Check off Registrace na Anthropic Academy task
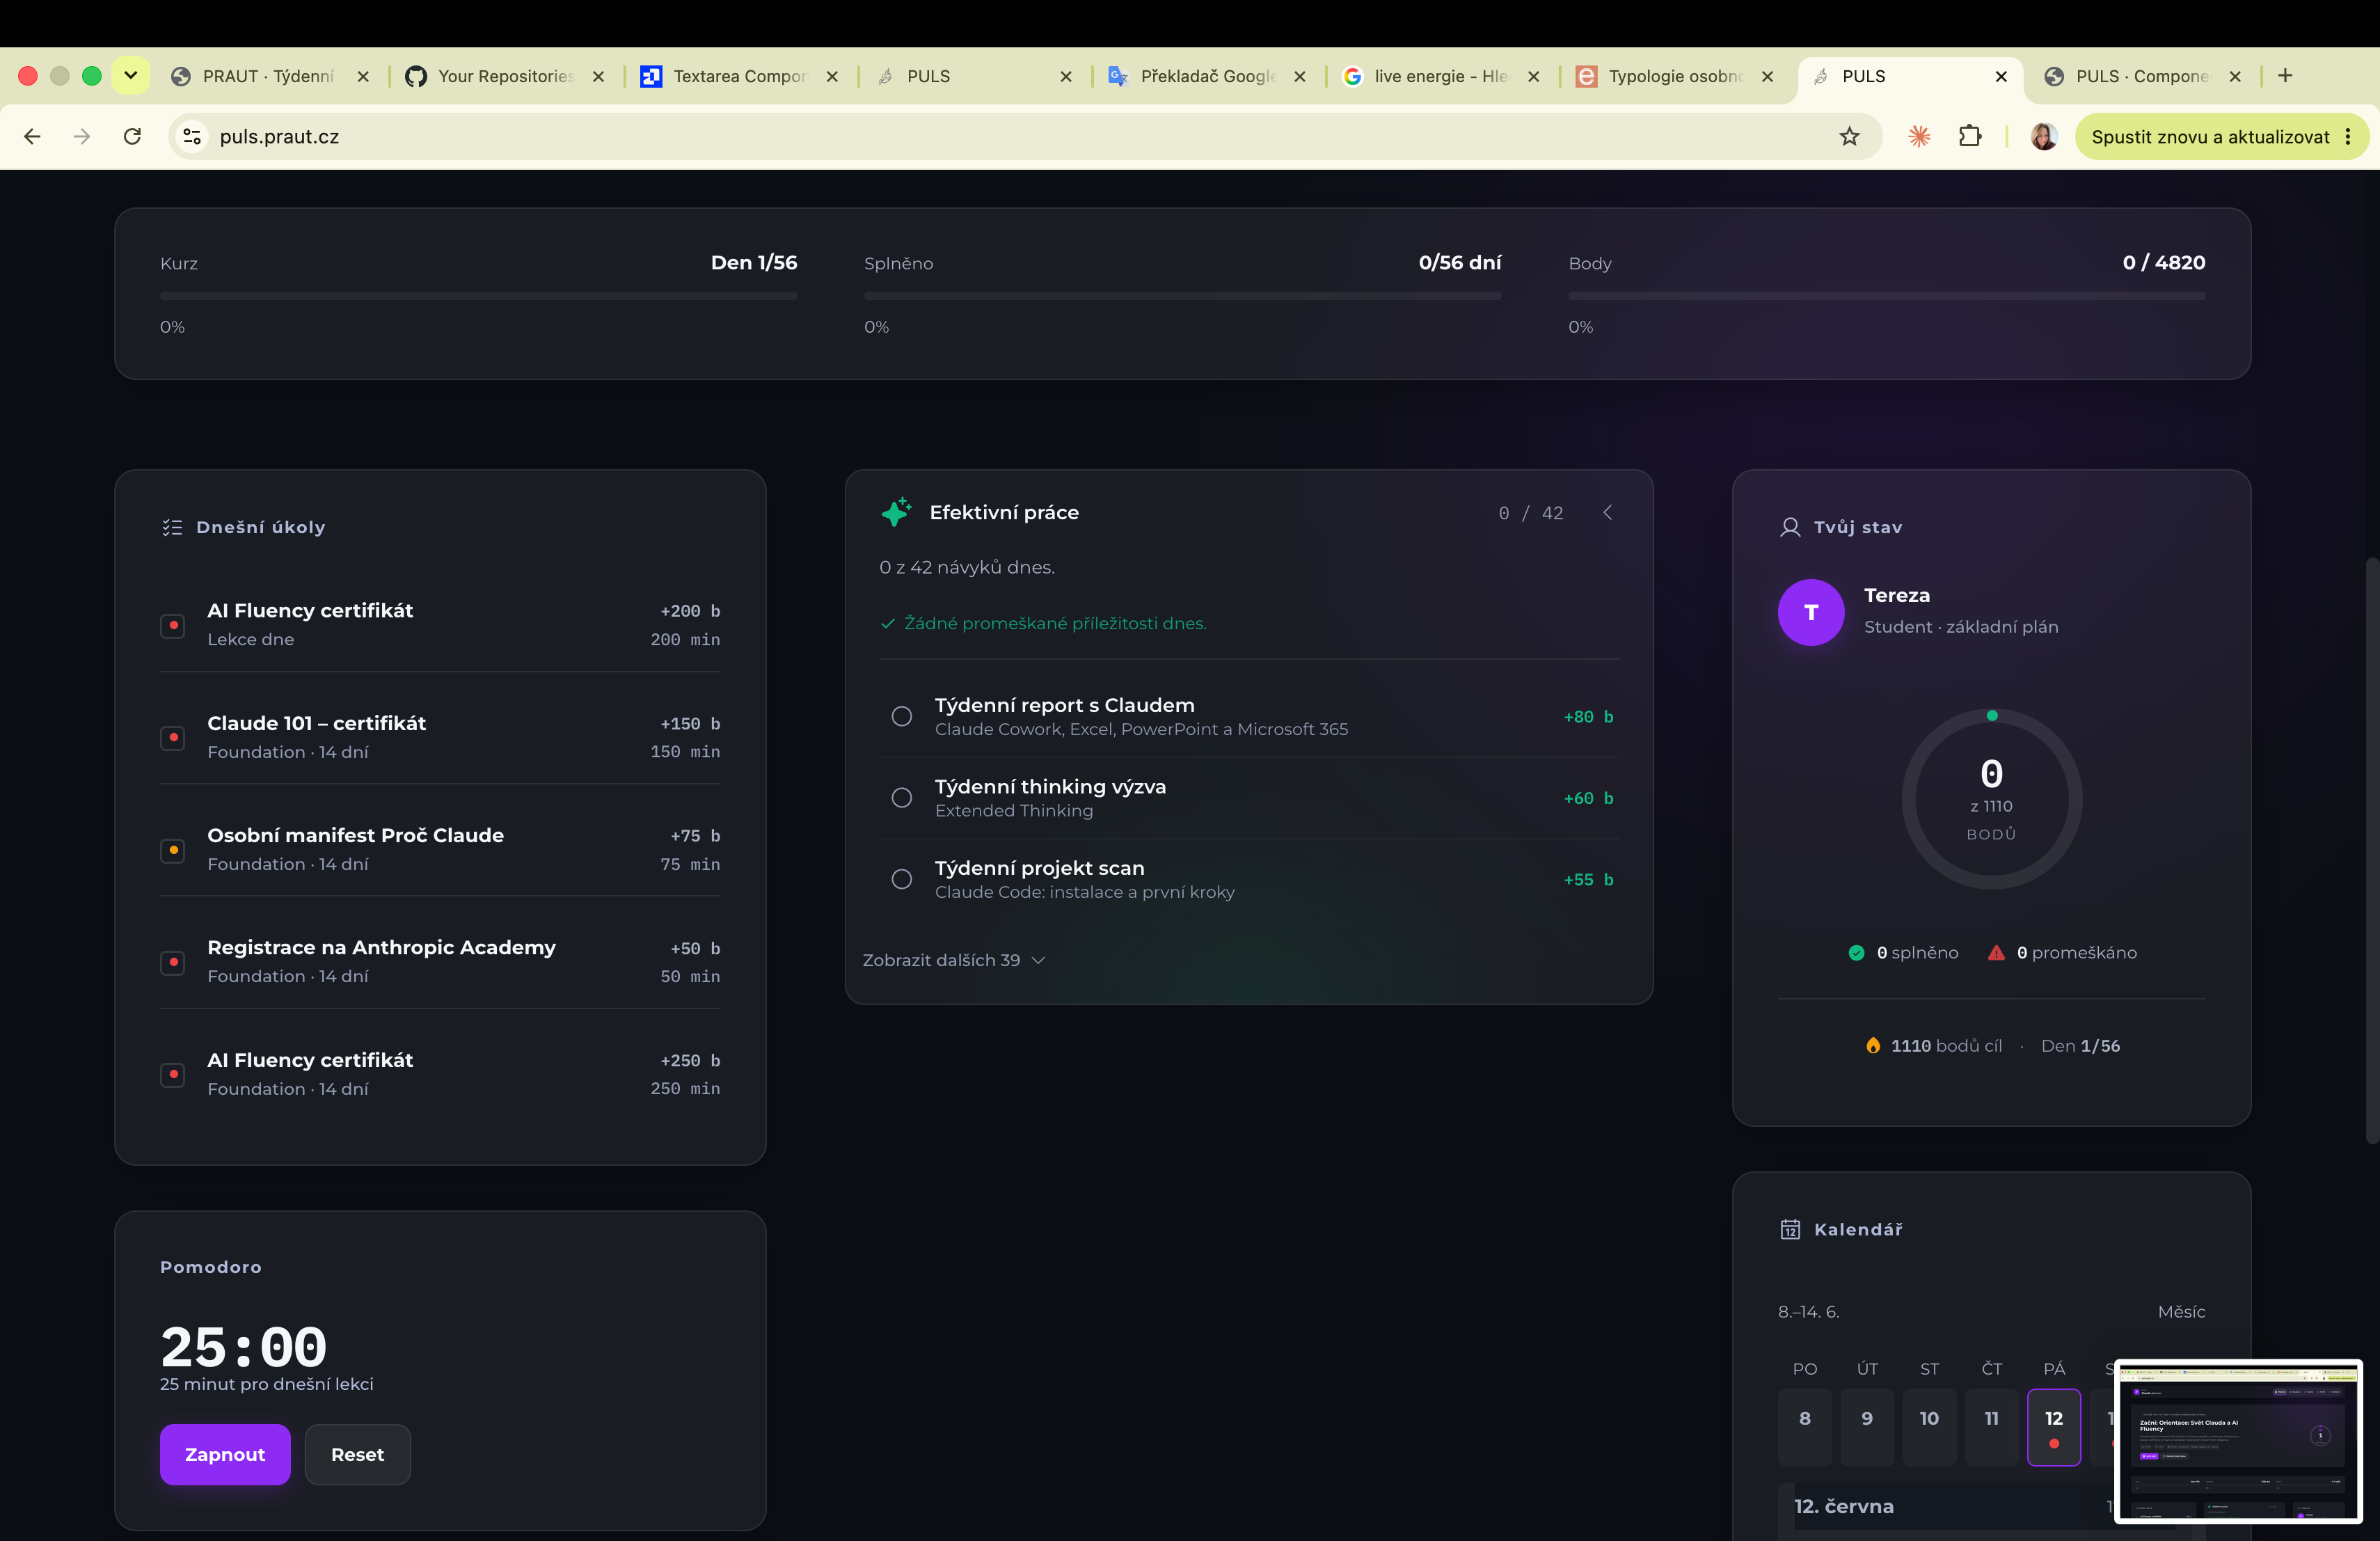 [173, 962]
